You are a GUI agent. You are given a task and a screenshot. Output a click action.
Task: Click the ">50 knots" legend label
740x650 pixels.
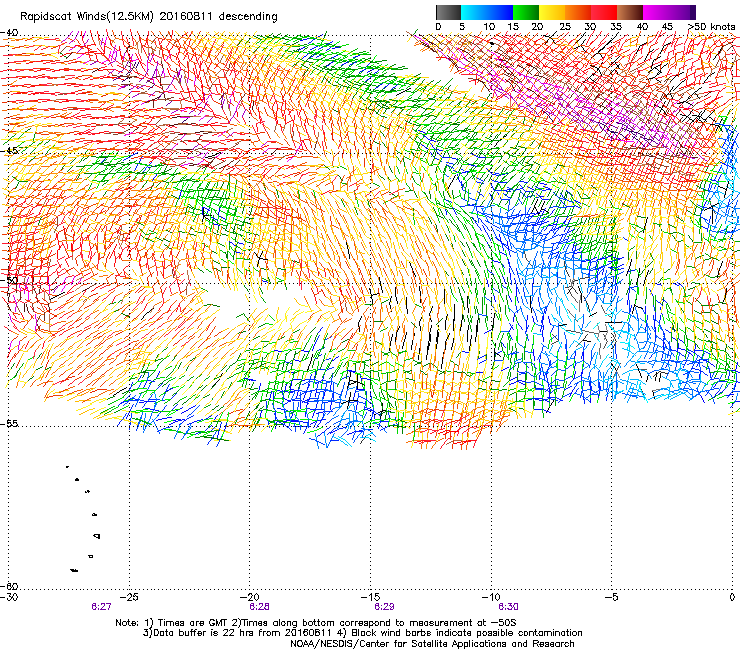pos(711,27)
